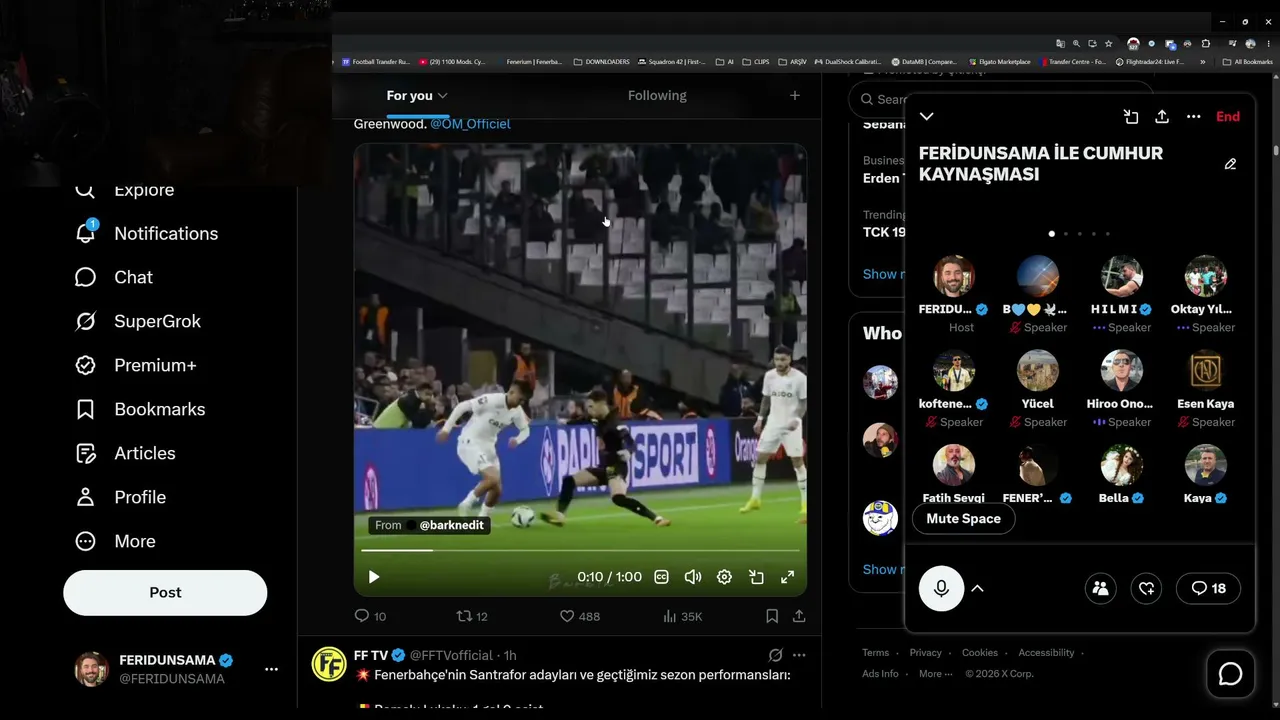This screenshot has height=720, width=1280.
Task: Open the Privacy footer link
Action: [x=925, y=653]
